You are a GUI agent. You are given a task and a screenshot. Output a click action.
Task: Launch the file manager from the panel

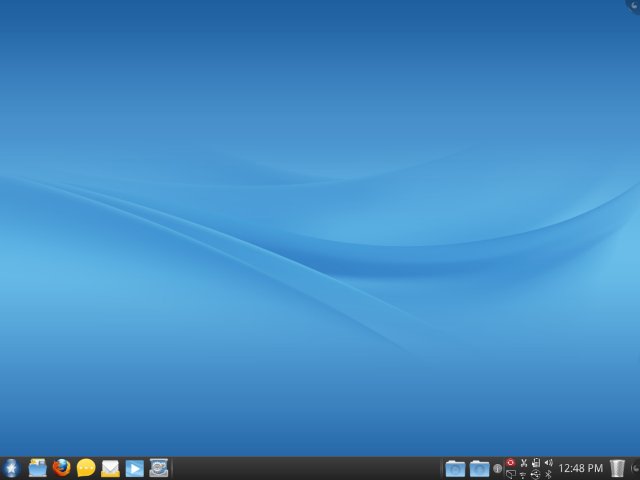click(x=38, y=468)
